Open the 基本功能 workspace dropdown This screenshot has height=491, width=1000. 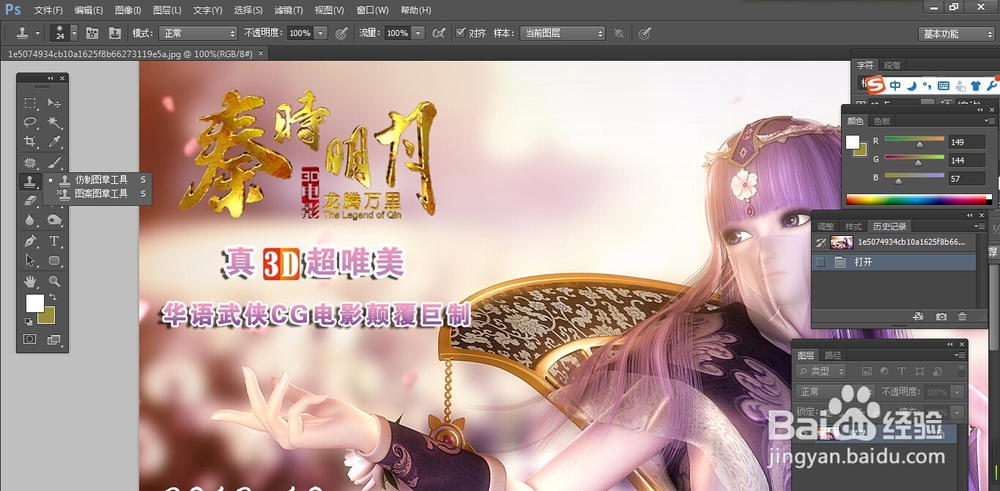click(x=957, y=34)
